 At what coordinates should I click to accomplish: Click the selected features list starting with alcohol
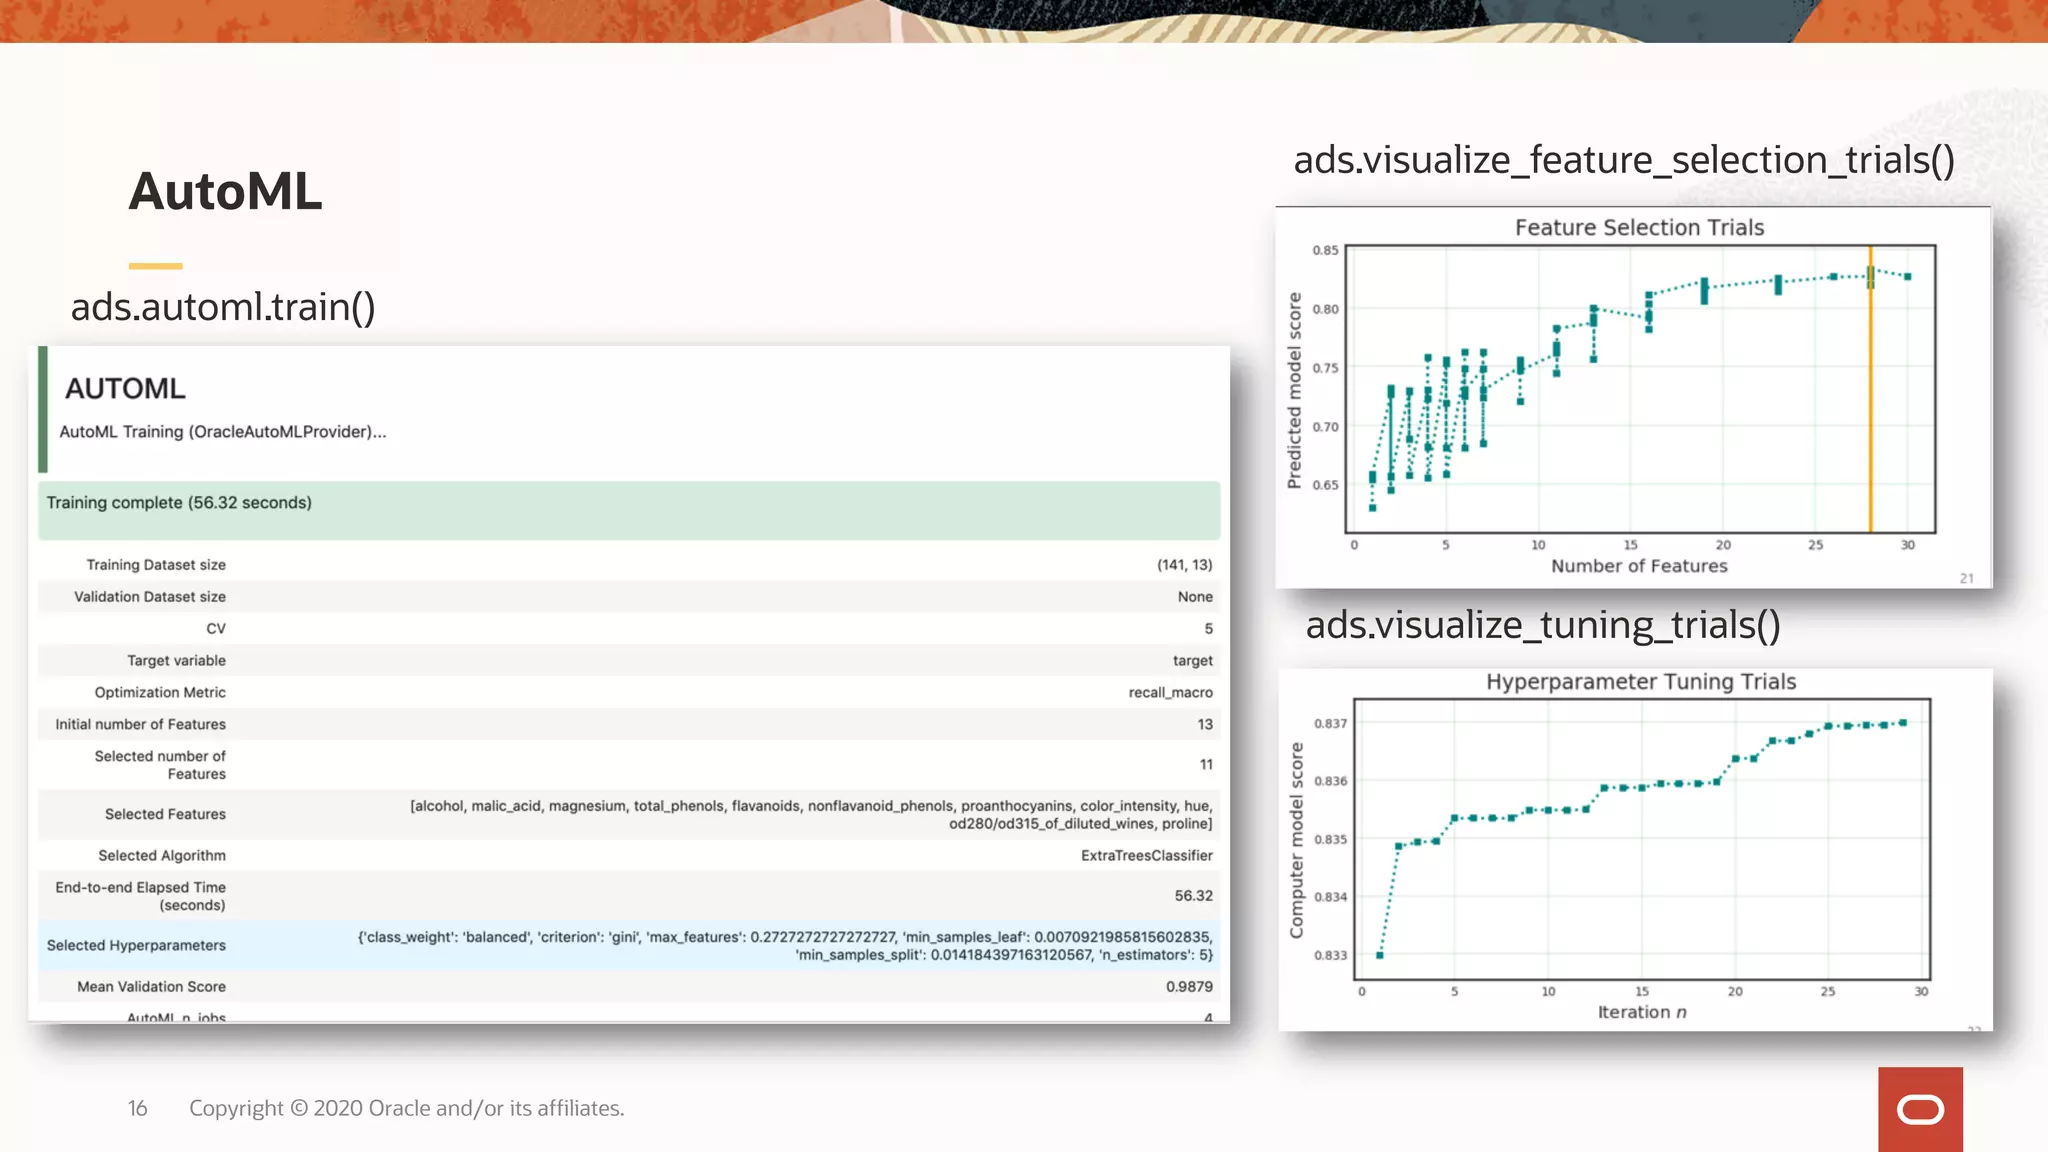tap(811, 815)
